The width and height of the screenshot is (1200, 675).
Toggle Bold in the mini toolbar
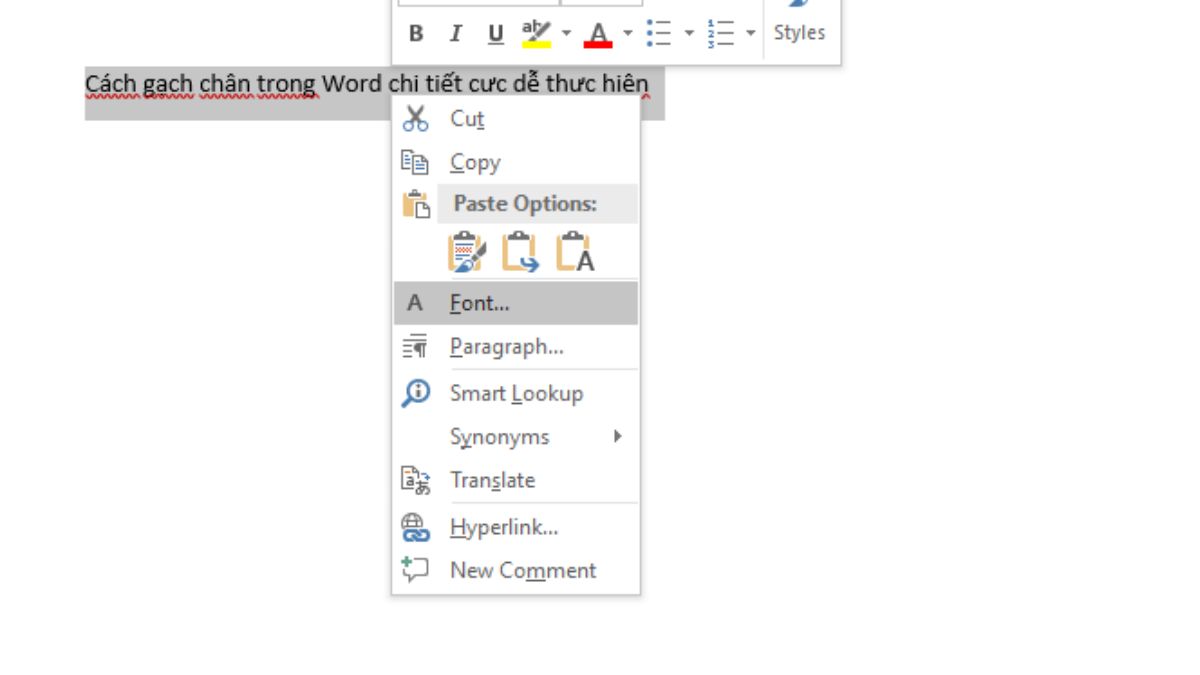pos(416,34)
